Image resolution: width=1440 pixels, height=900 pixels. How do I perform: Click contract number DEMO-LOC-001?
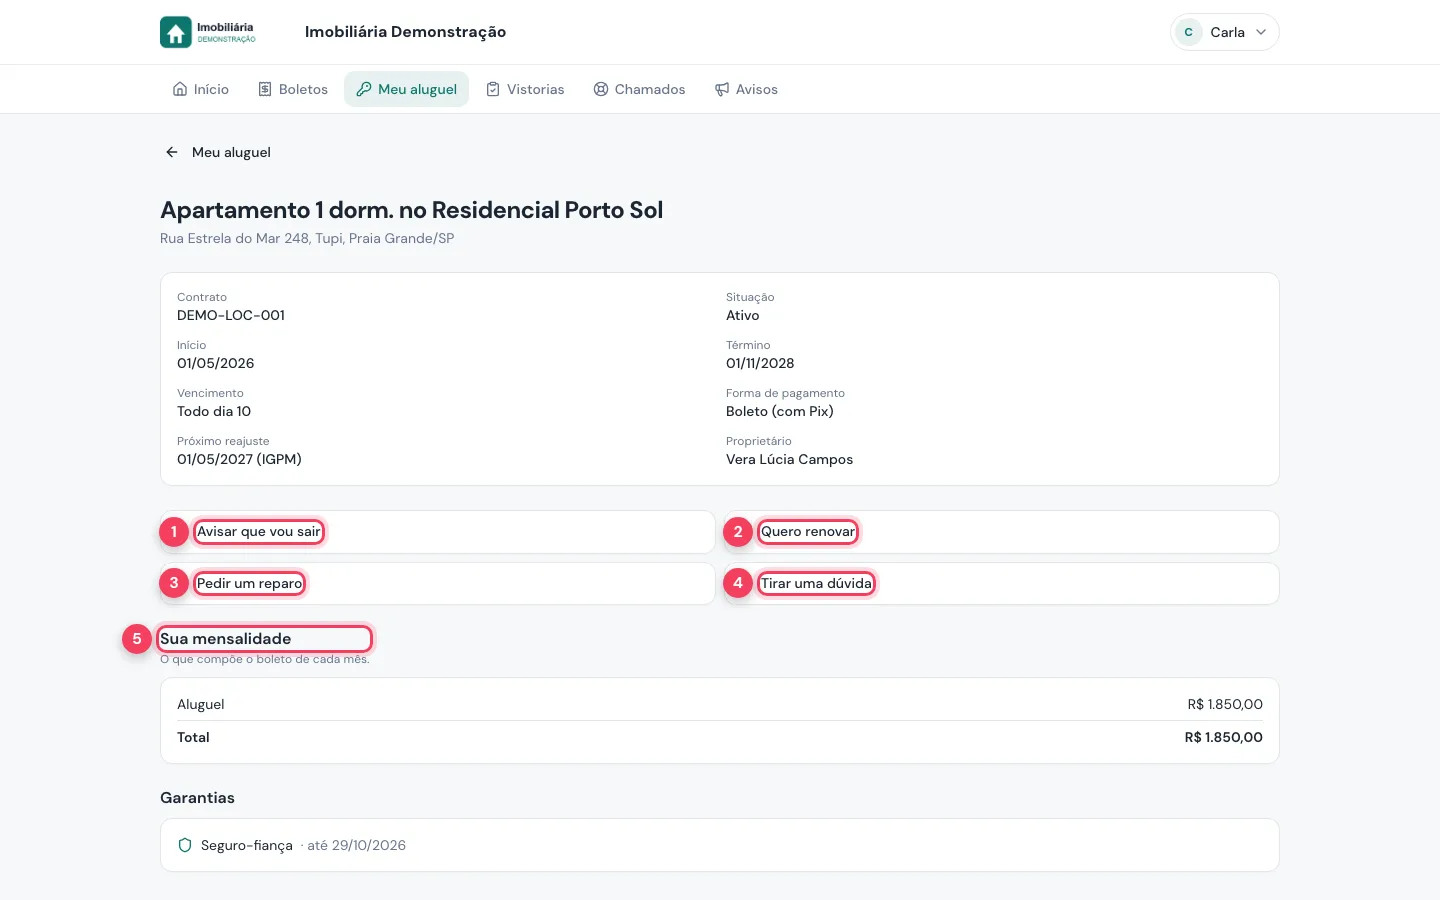231,315
